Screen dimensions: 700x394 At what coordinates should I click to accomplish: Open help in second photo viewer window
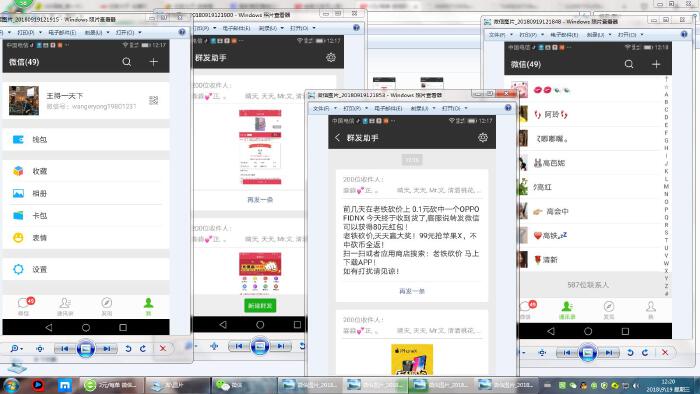click(356, 28)
